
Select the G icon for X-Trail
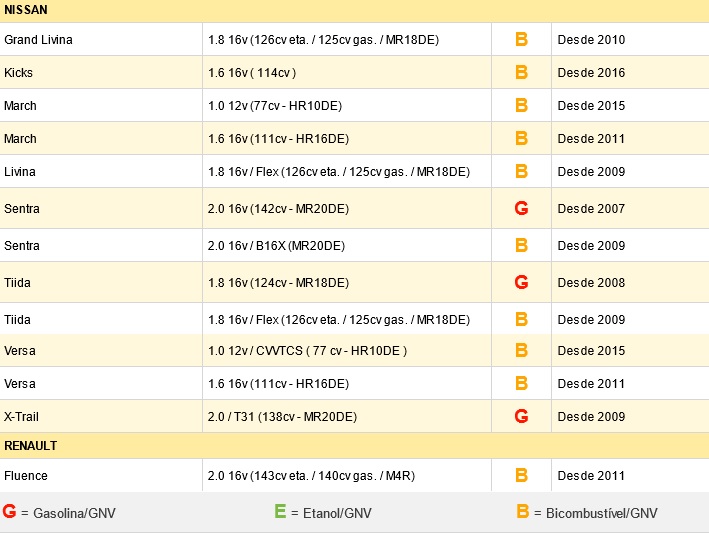click(x=521, y=416)
